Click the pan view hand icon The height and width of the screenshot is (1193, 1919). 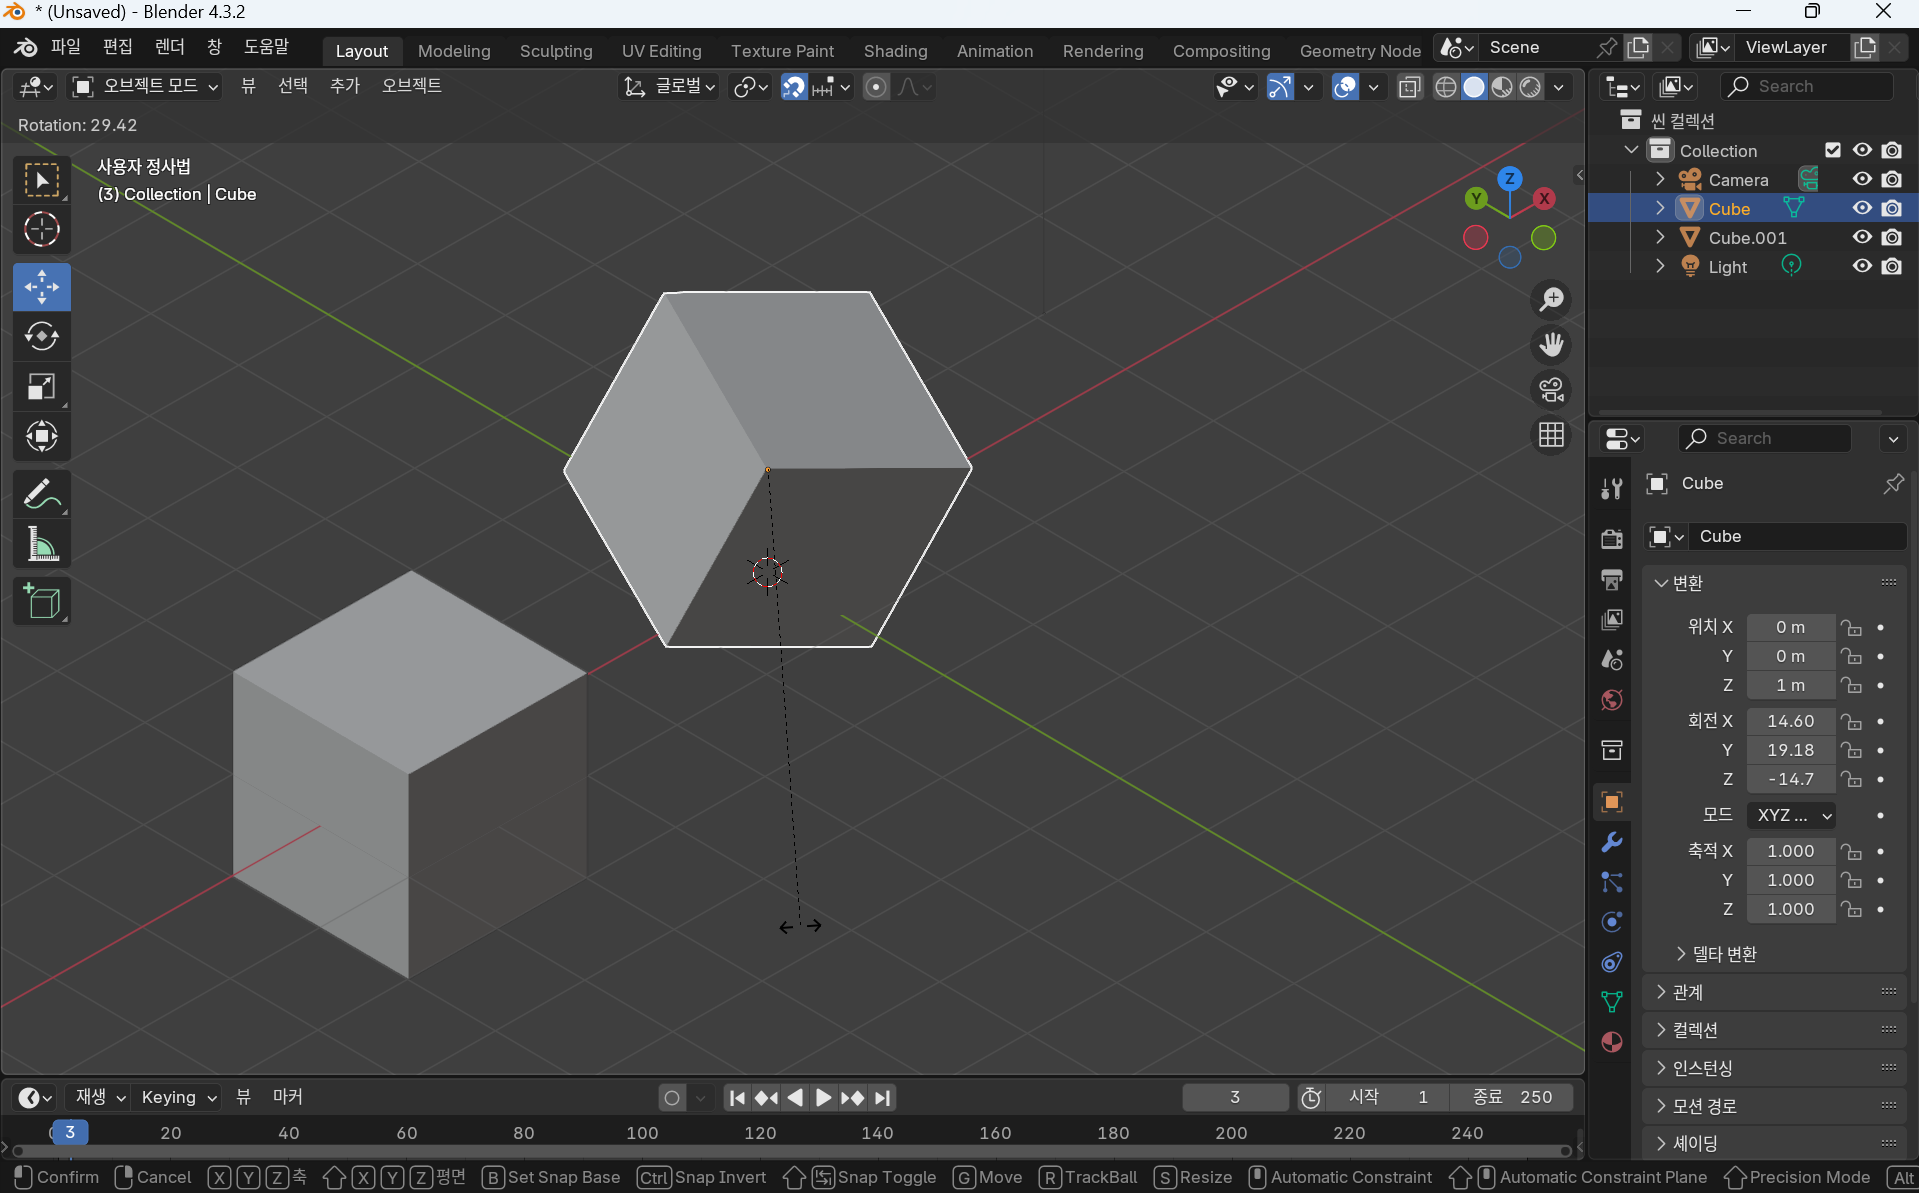(1551, 345)
